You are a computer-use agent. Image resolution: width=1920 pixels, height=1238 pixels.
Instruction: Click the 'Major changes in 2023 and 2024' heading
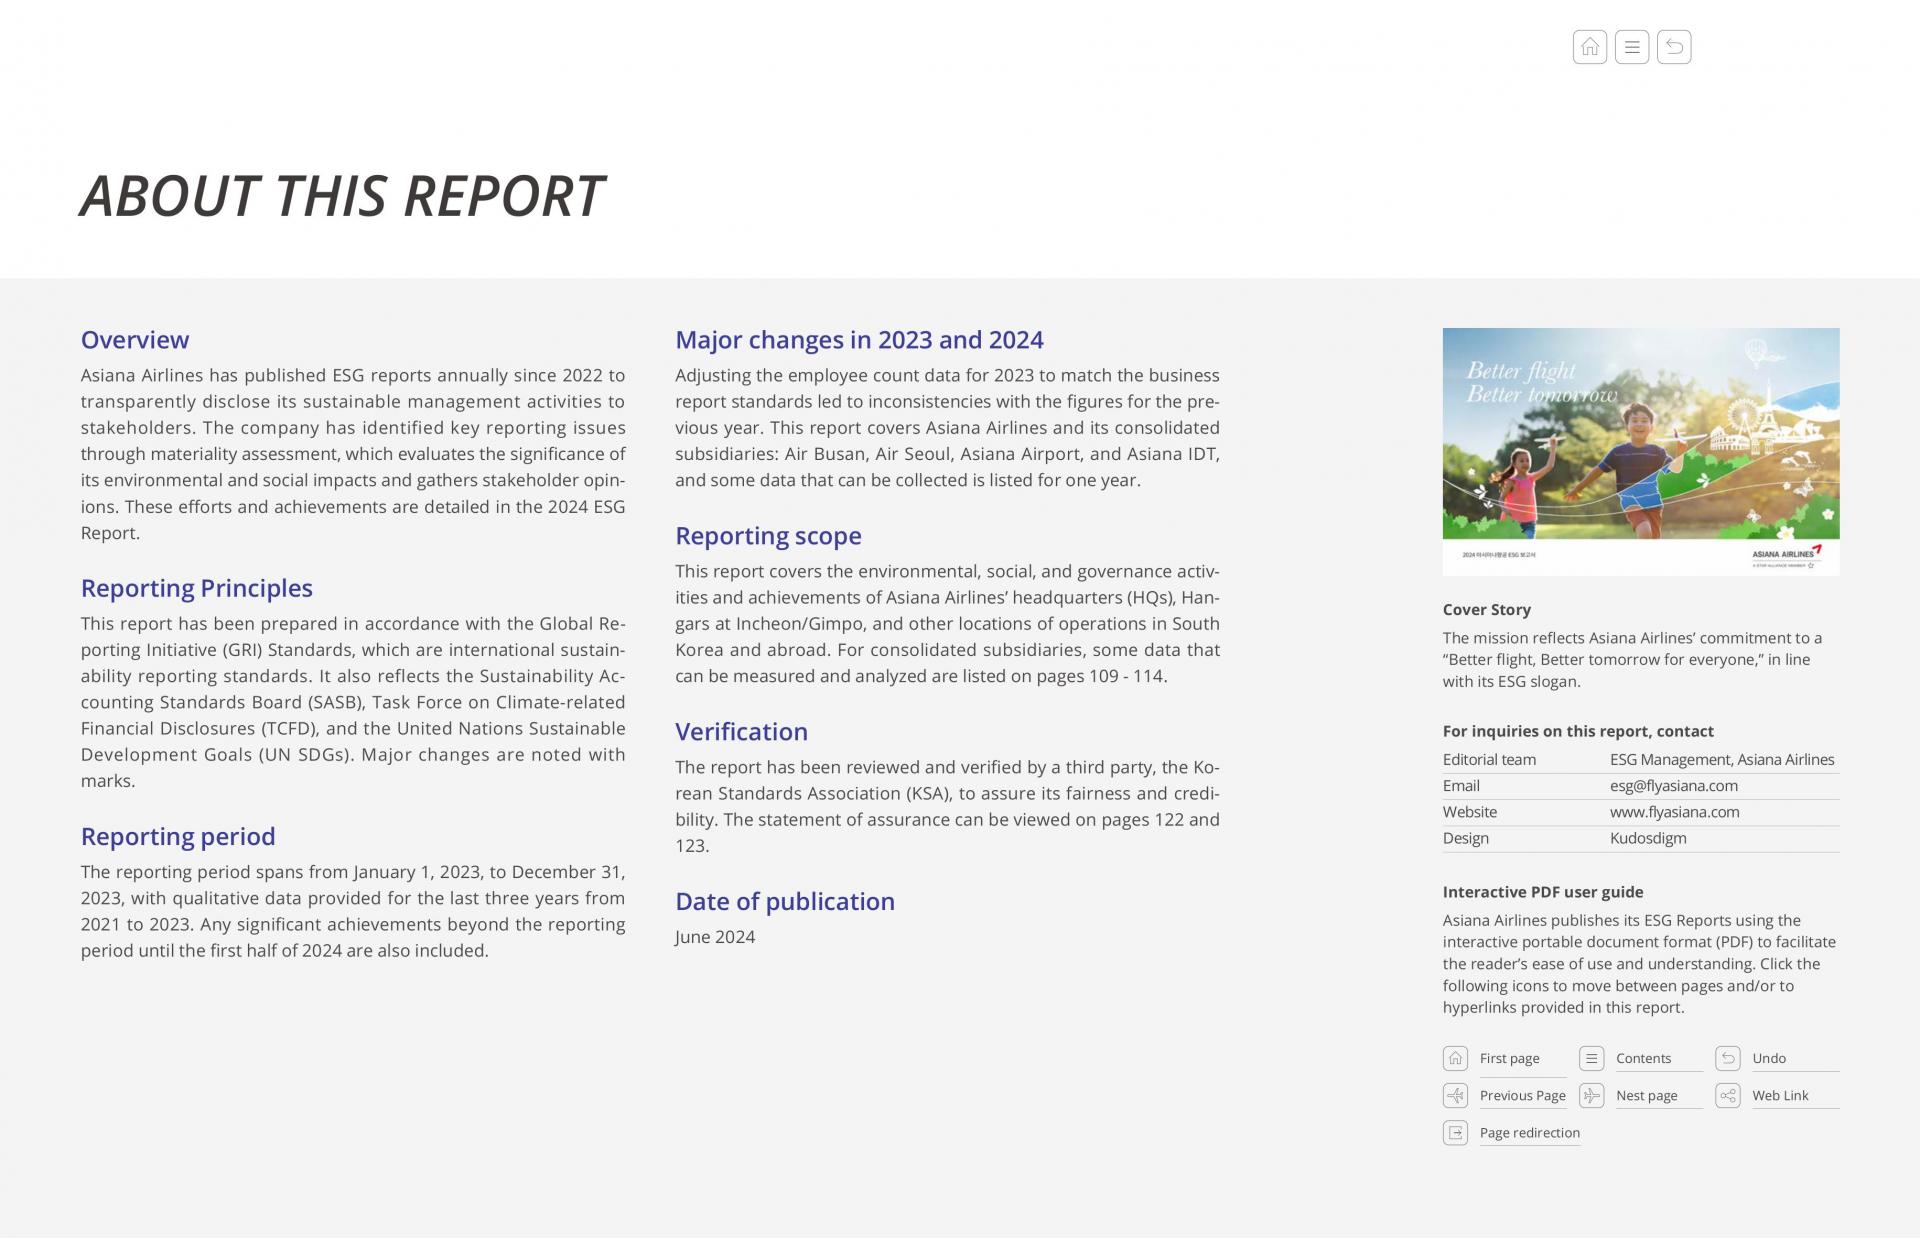pos(859,340)
